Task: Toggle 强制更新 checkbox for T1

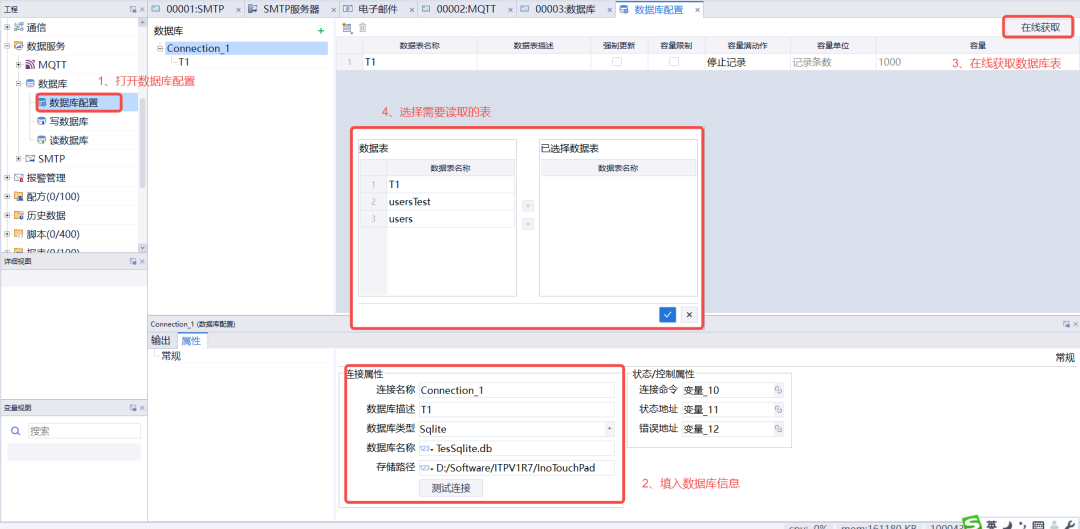Action: (617, 62)
